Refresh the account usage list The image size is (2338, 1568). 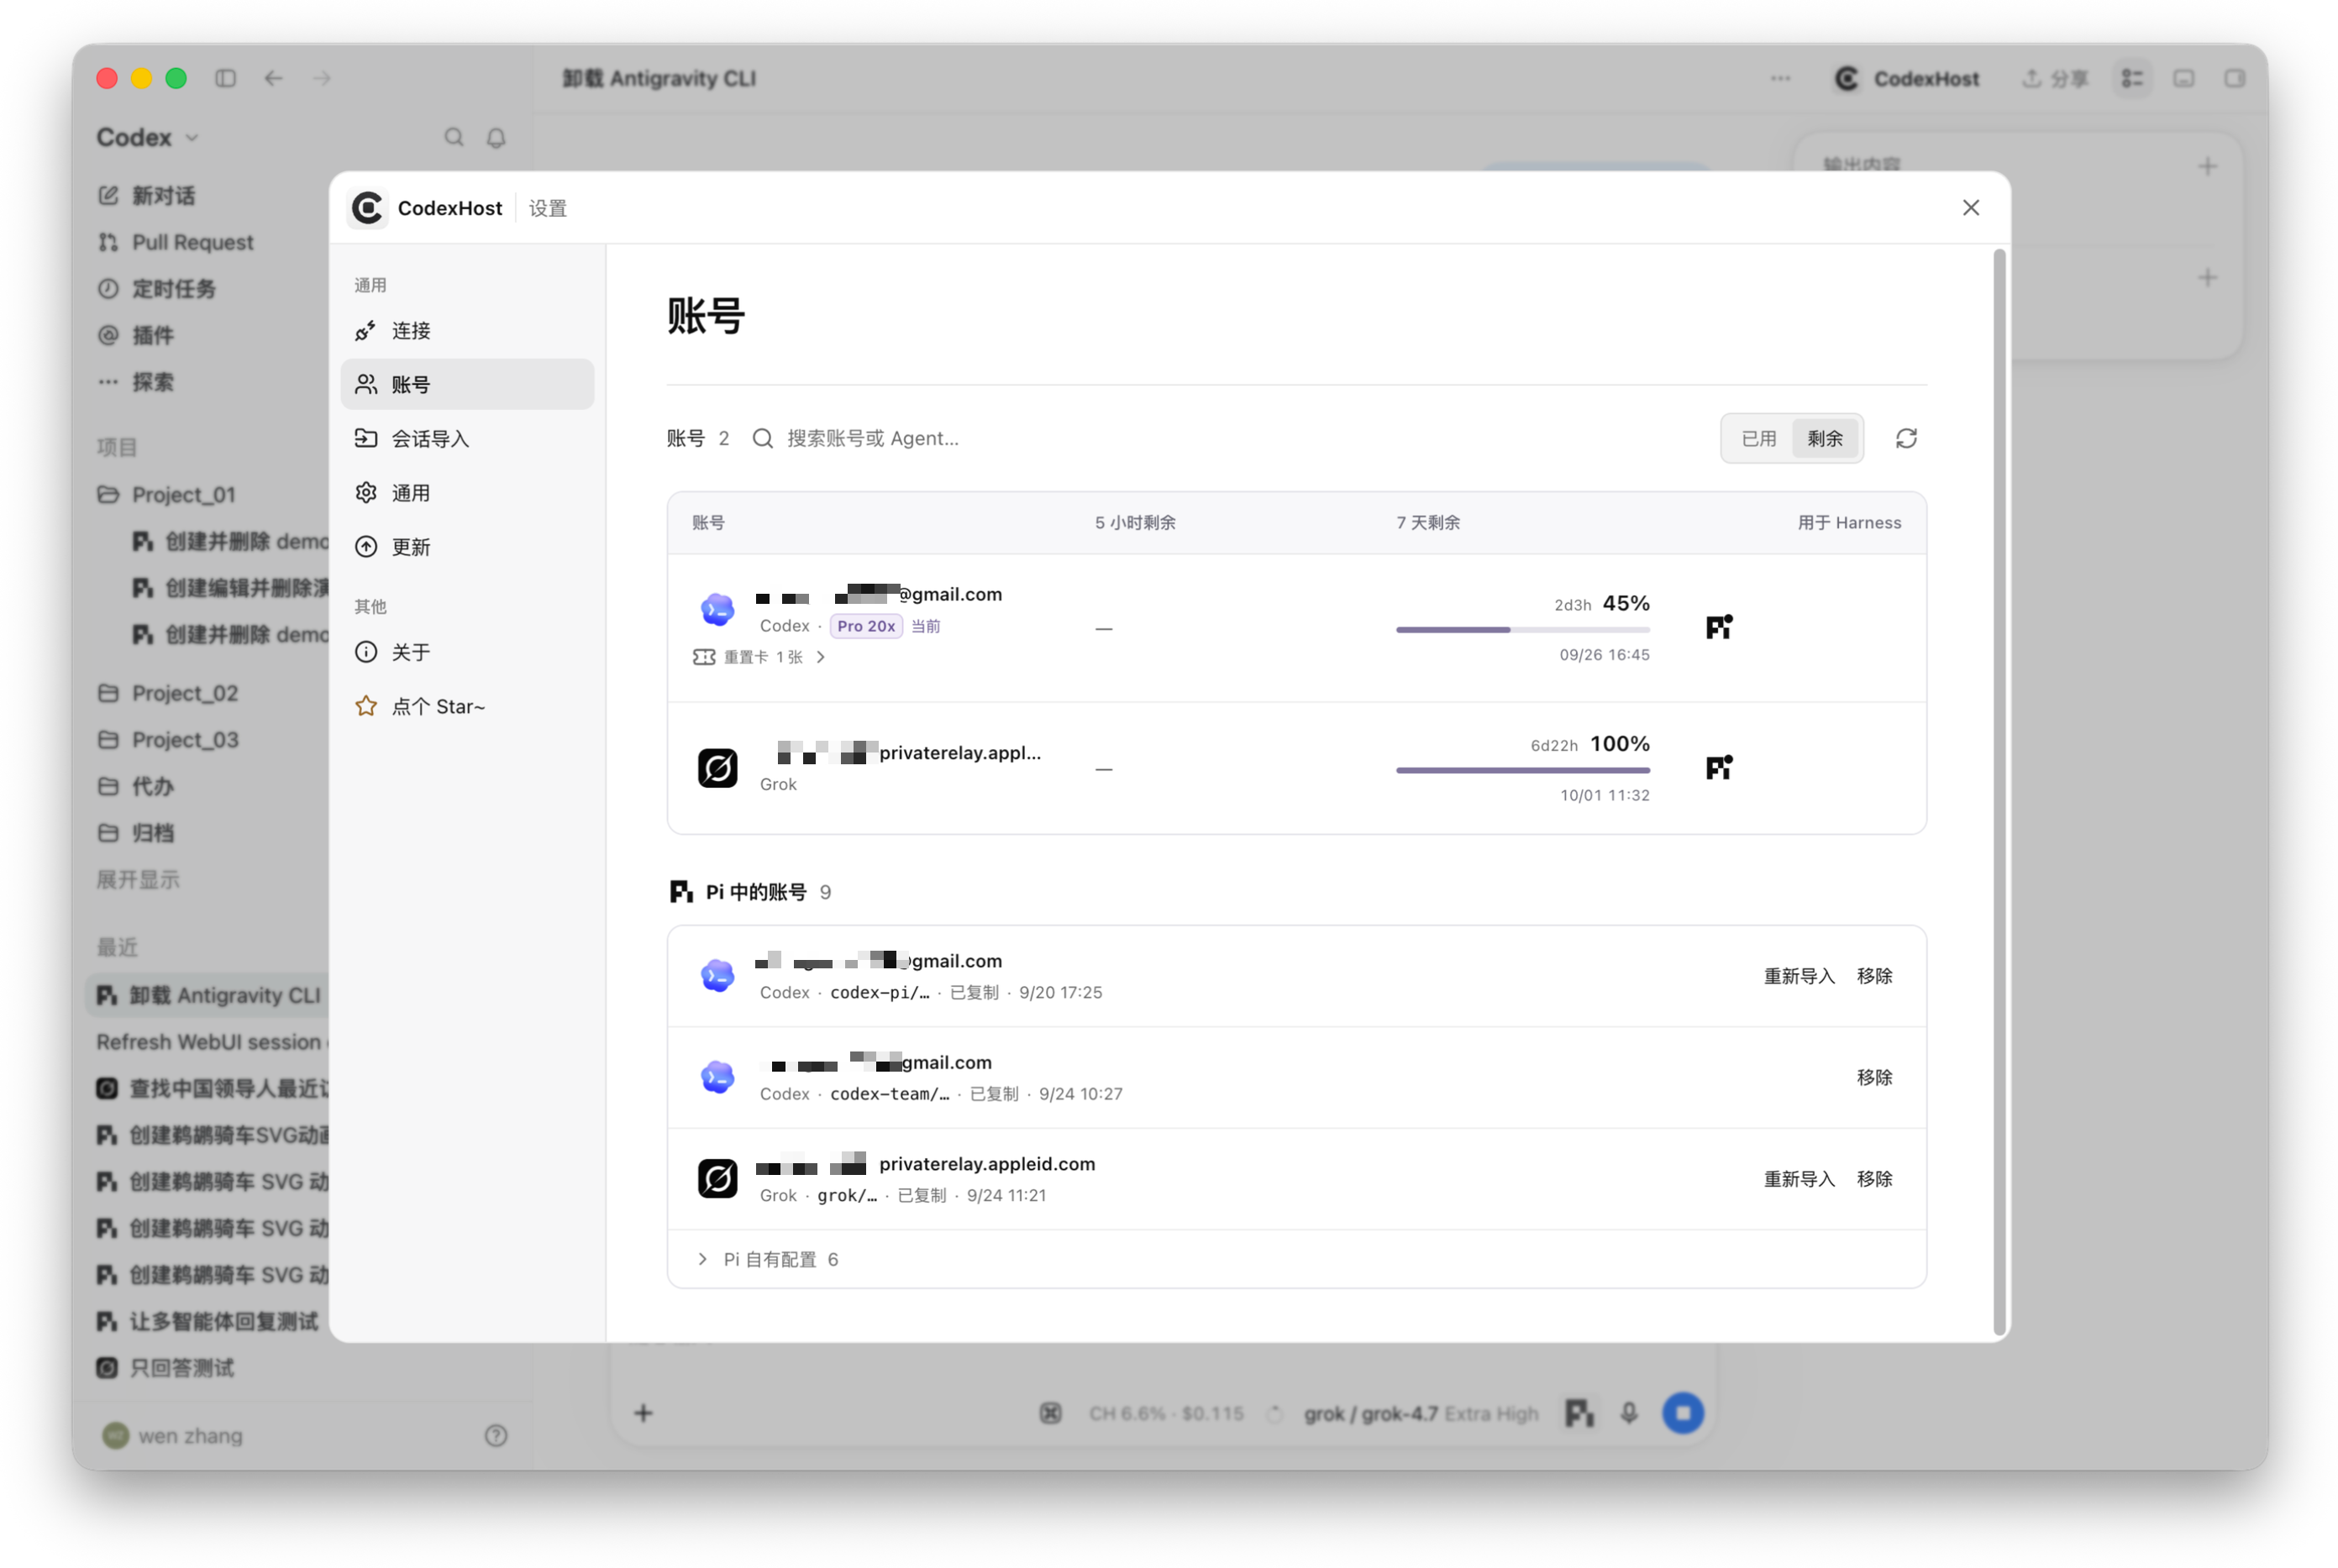(1906, 438)
